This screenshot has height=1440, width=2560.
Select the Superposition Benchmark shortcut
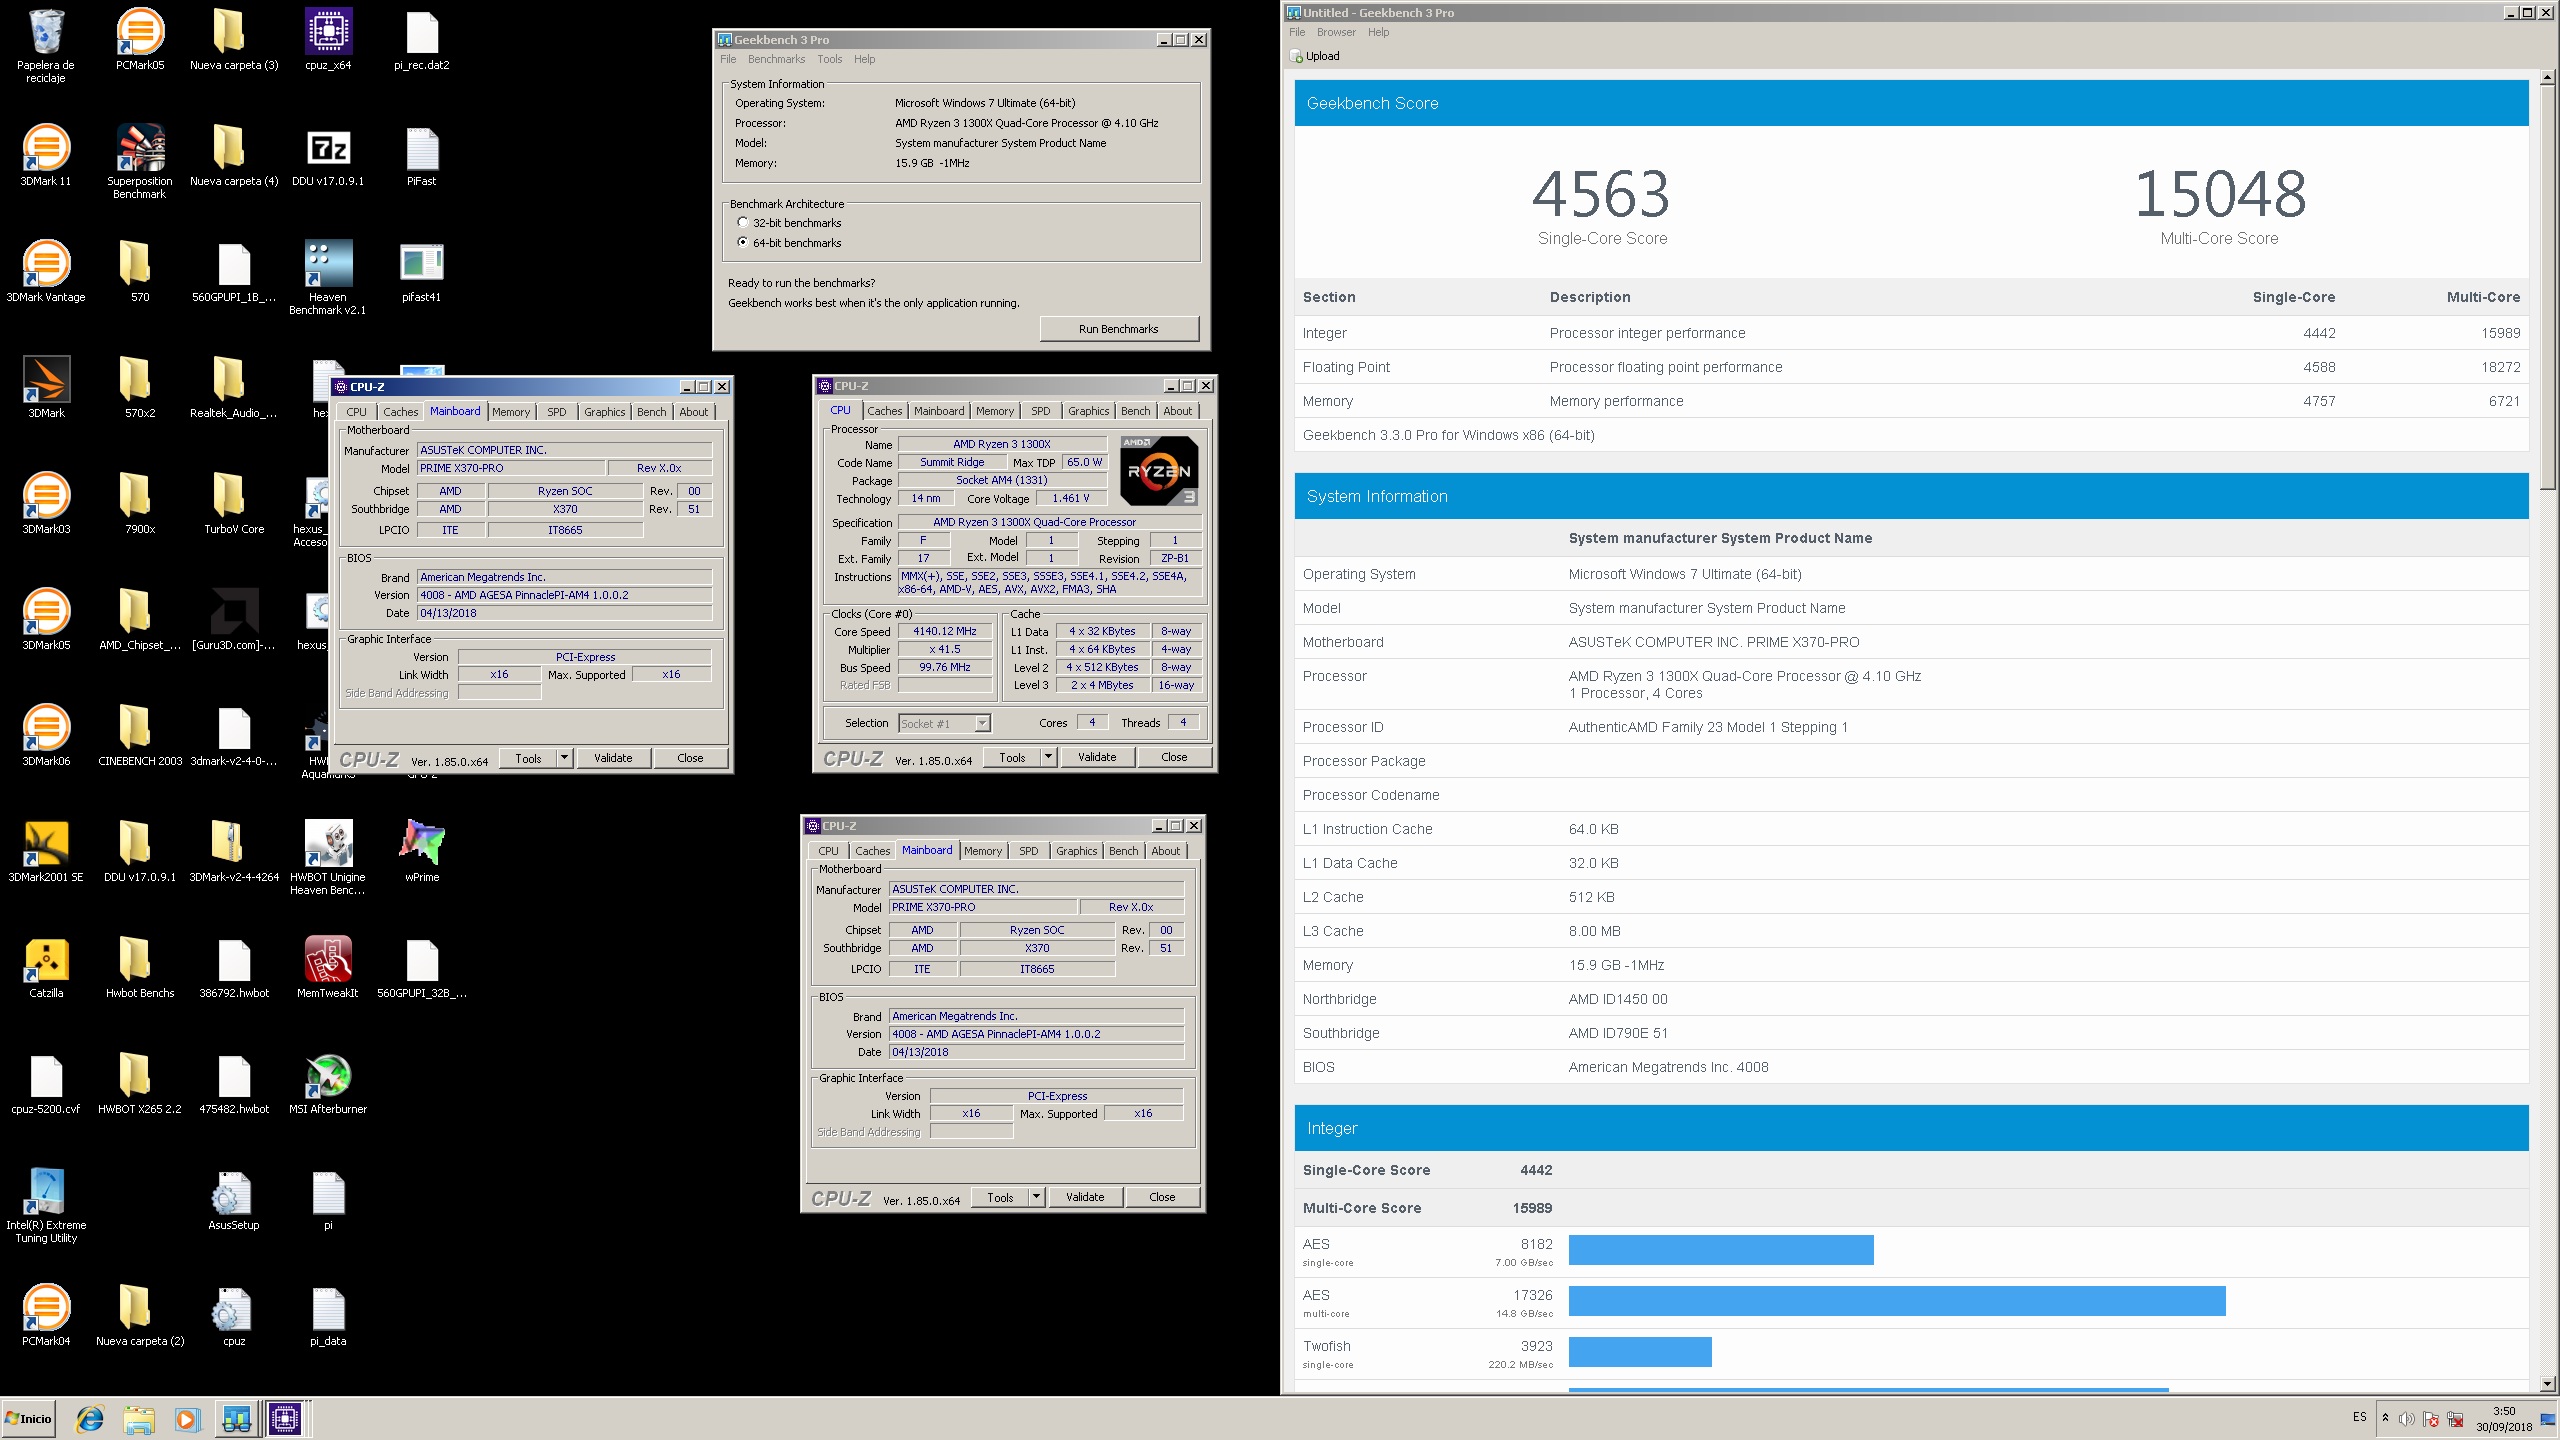click(x=140, y=161)
